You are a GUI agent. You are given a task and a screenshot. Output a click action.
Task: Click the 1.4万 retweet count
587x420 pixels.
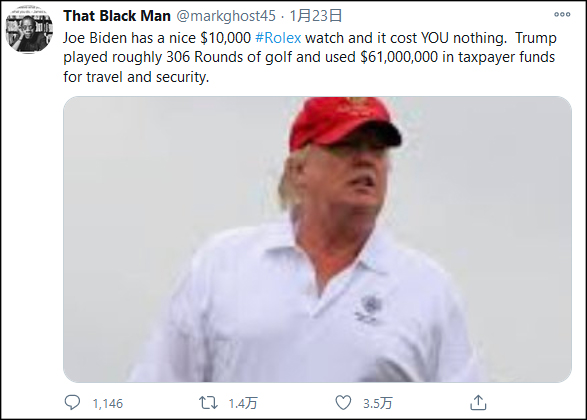click(x=243, y=404)
